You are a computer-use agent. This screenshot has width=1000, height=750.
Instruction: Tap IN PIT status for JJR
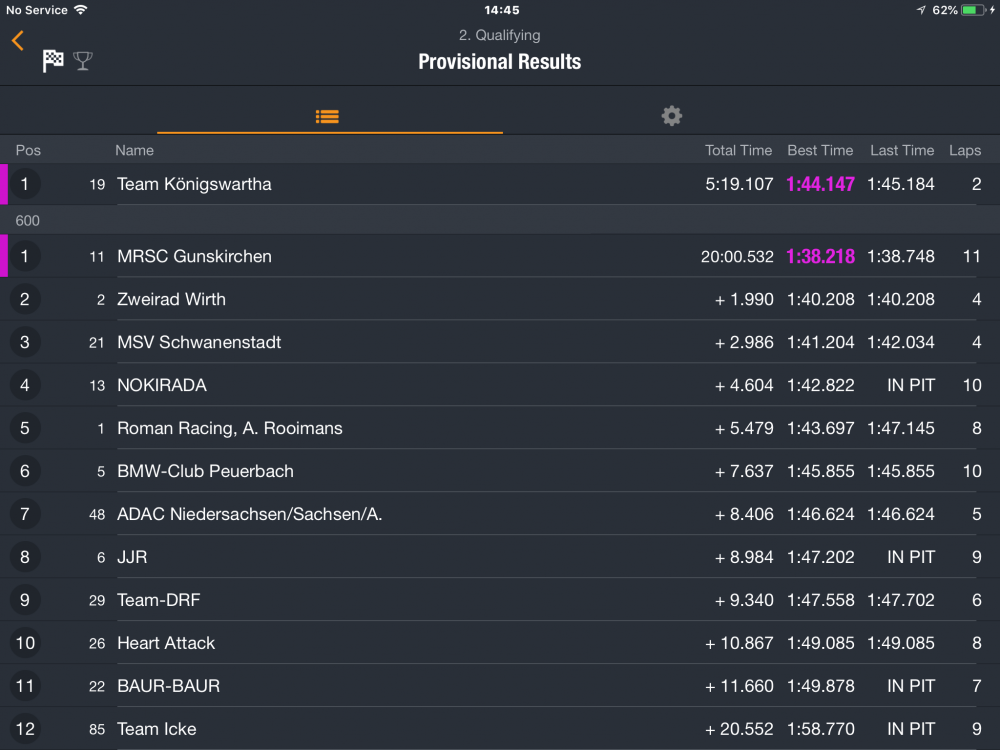coord(911,557)
